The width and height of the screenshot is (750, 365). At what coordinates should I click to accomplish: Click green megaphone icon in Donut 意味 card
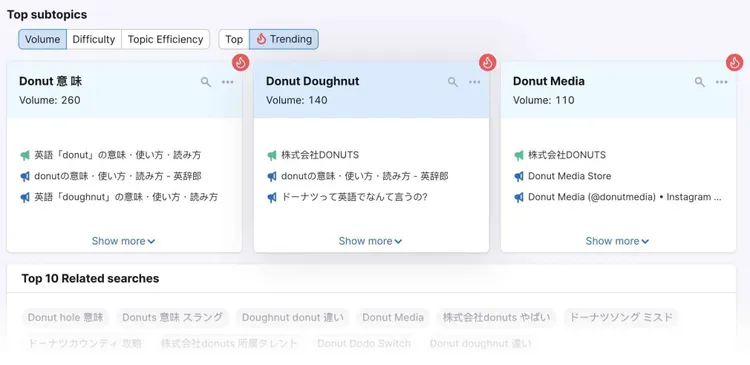point(25,155)
